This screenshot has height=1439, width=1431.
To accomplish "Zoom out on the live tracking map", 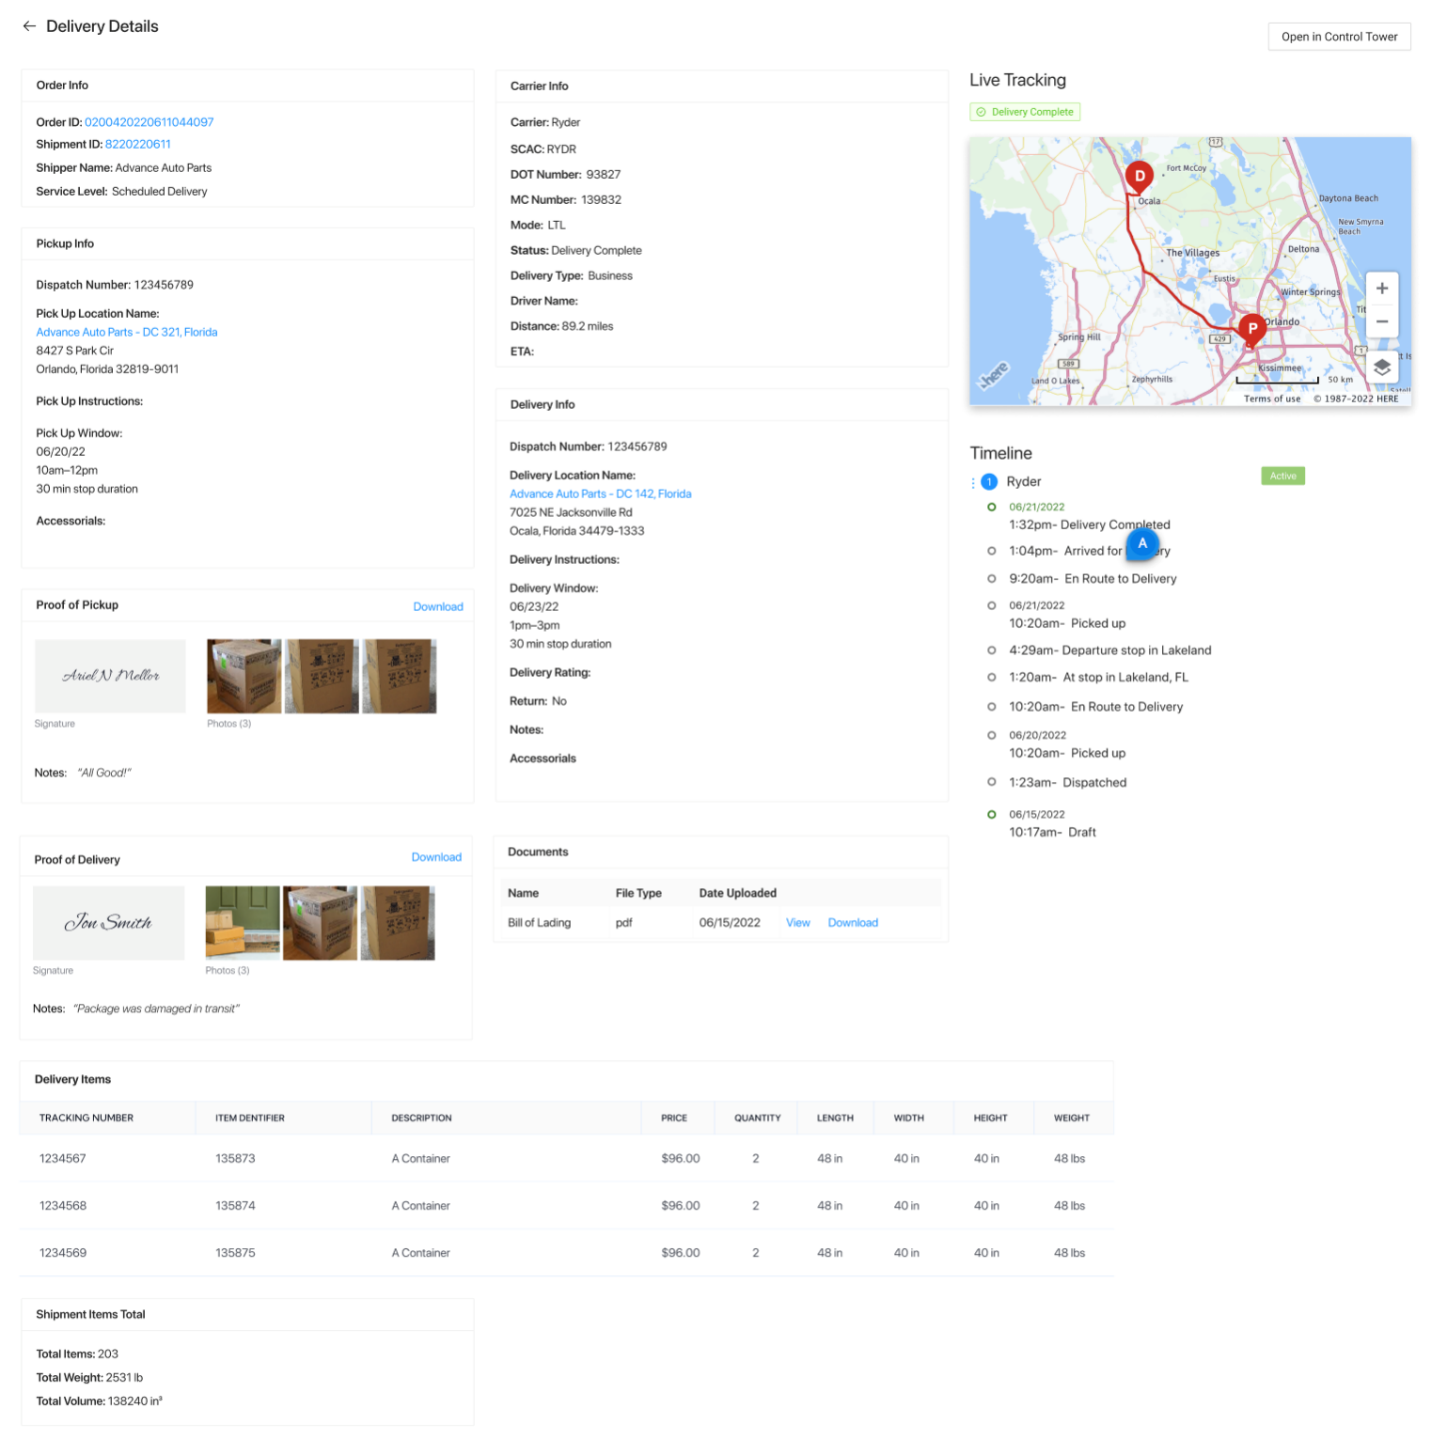I will 1381,322.
